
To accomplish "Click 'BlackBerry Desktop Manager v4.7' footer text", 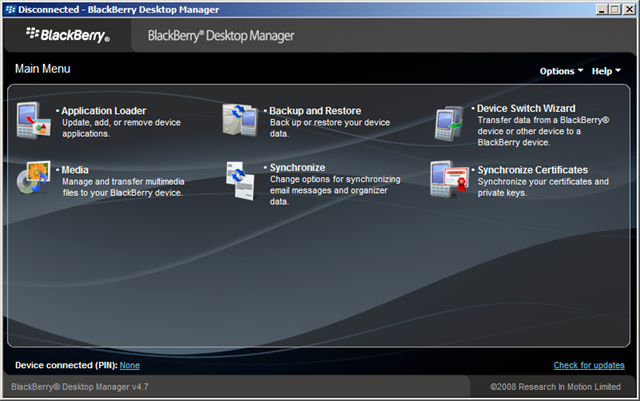I will [80, 387].
